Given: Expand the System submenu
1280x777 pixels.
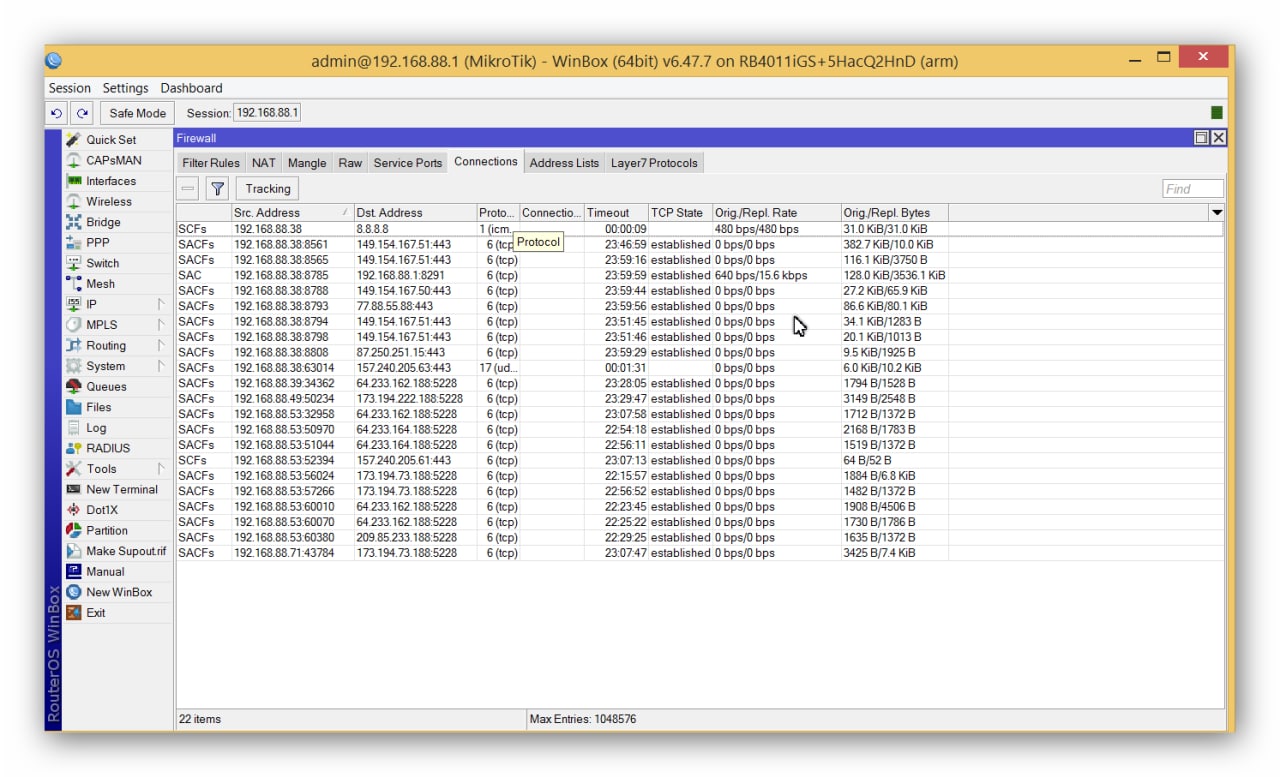Looking at the screenshot, I should [x=160, y=366].
